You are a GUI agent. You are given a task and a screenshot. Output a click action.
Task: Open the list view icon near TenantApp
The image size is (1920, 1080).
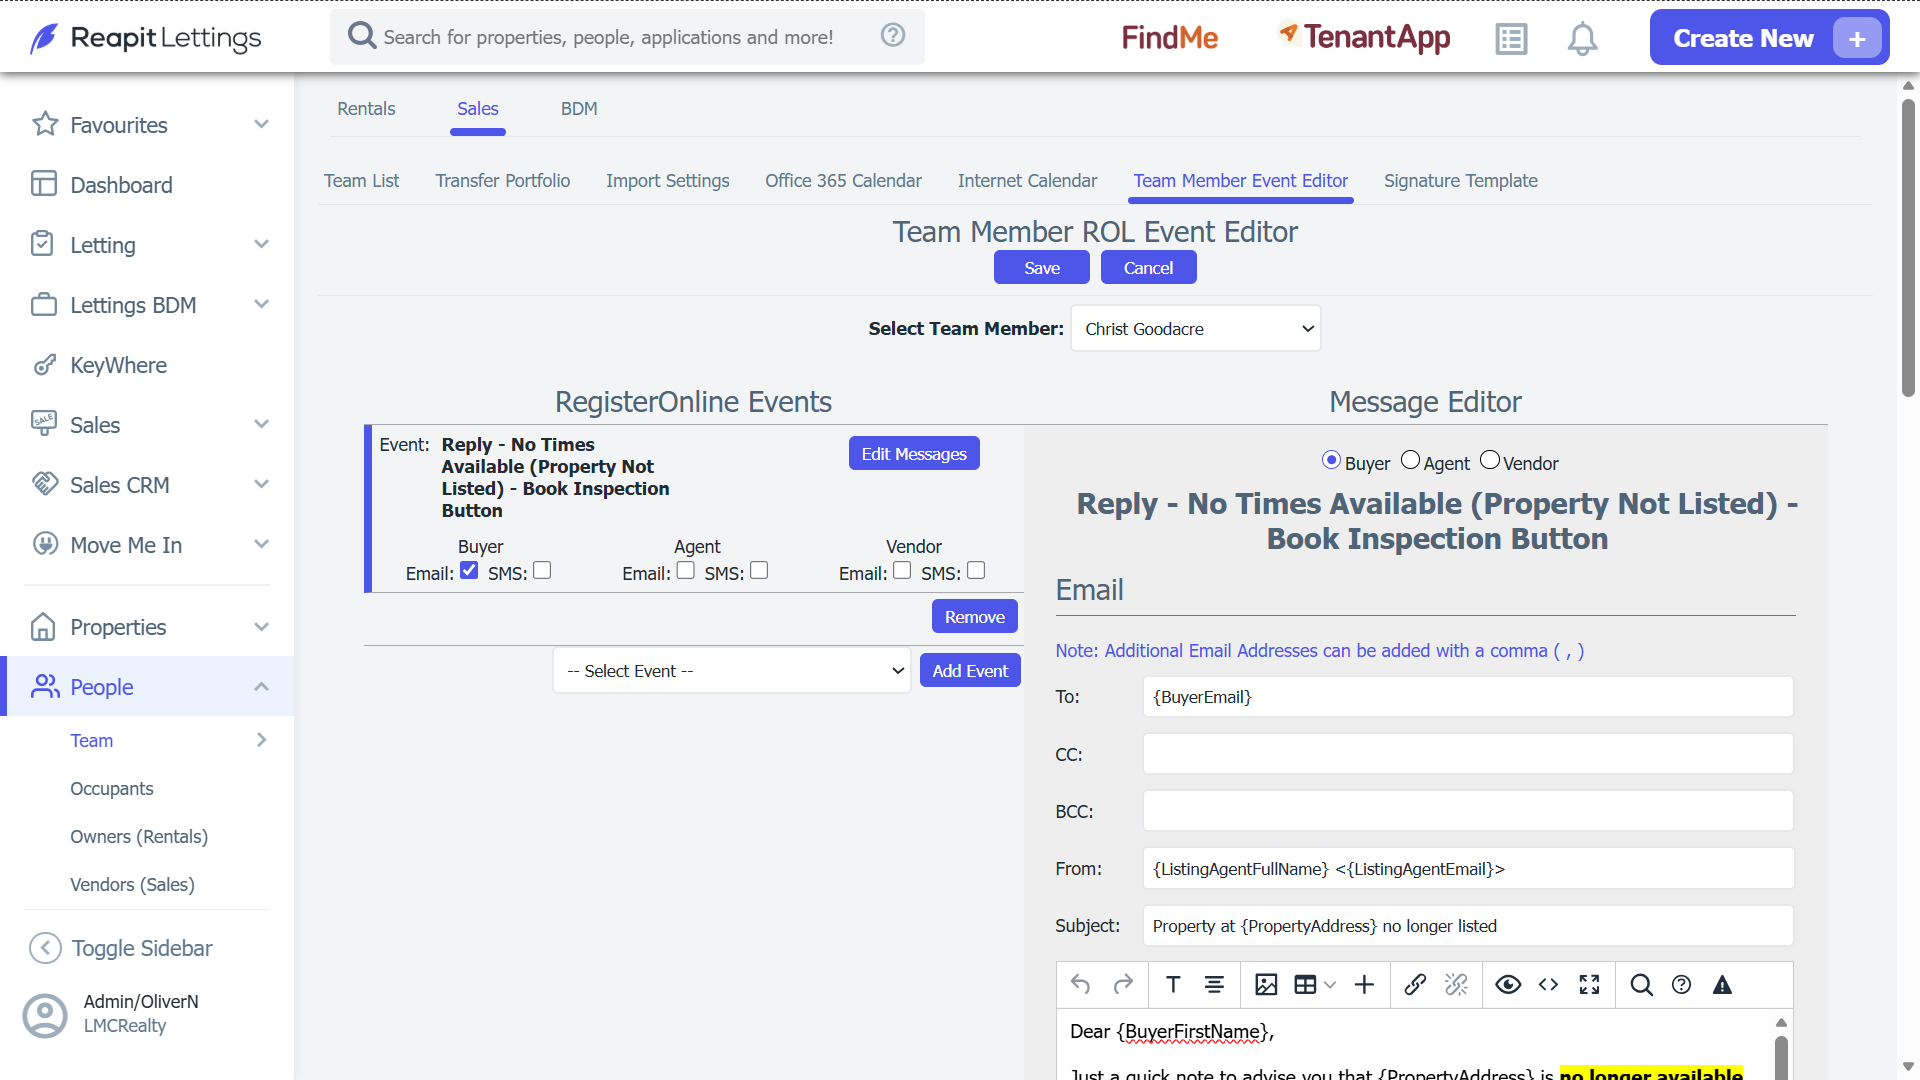(x=1511, y=39)
